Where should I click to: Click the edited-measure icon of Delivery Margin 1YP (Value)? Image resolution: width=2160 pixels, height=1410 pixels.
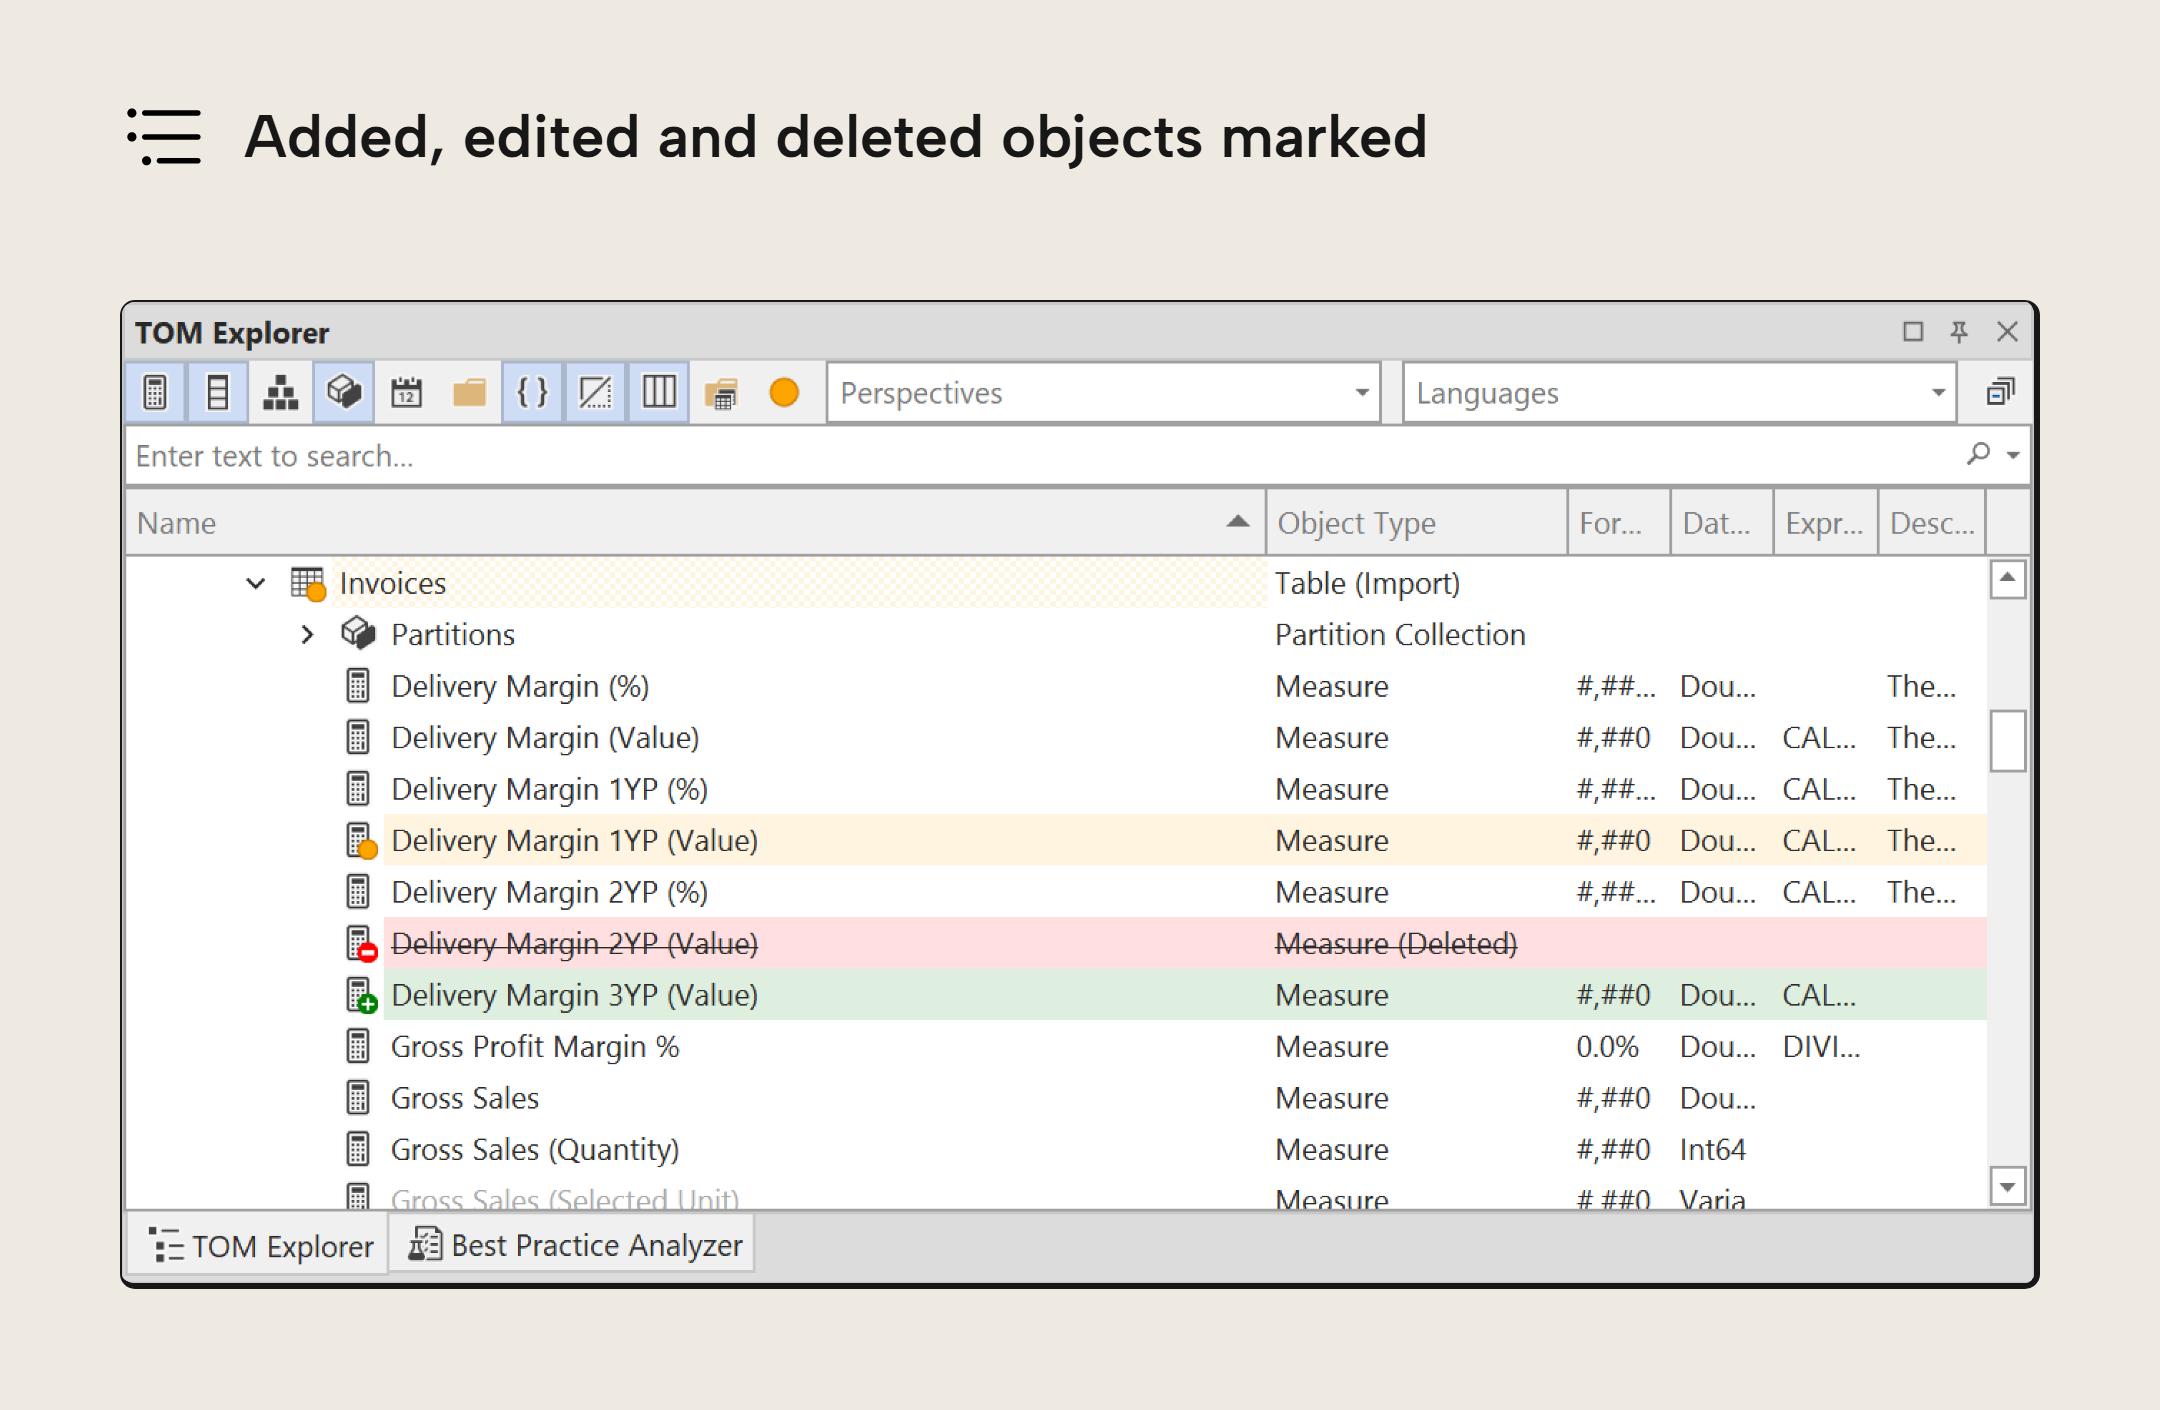click(361, 841)
